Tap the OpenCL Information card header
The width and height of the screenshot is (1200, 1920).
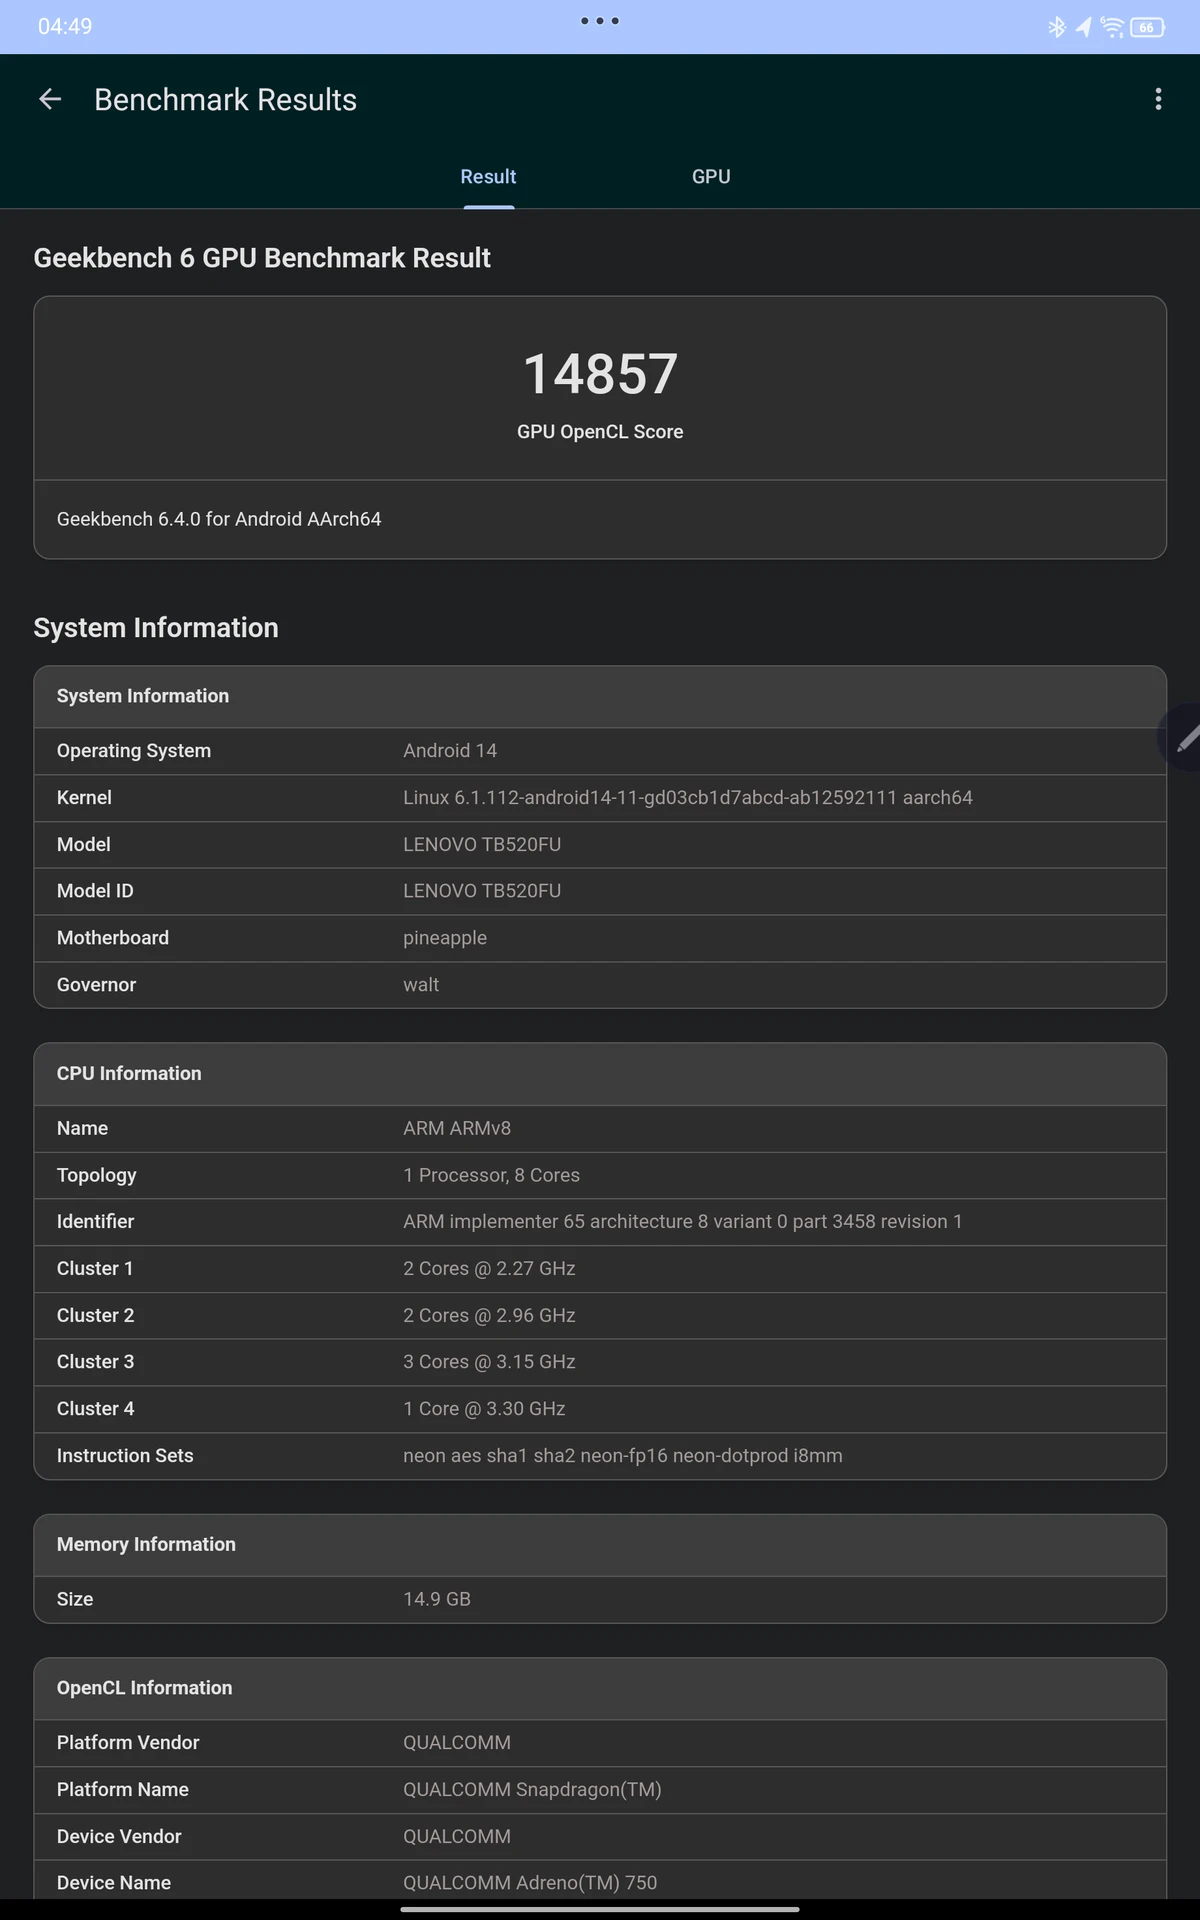[x=600, y=1688]
